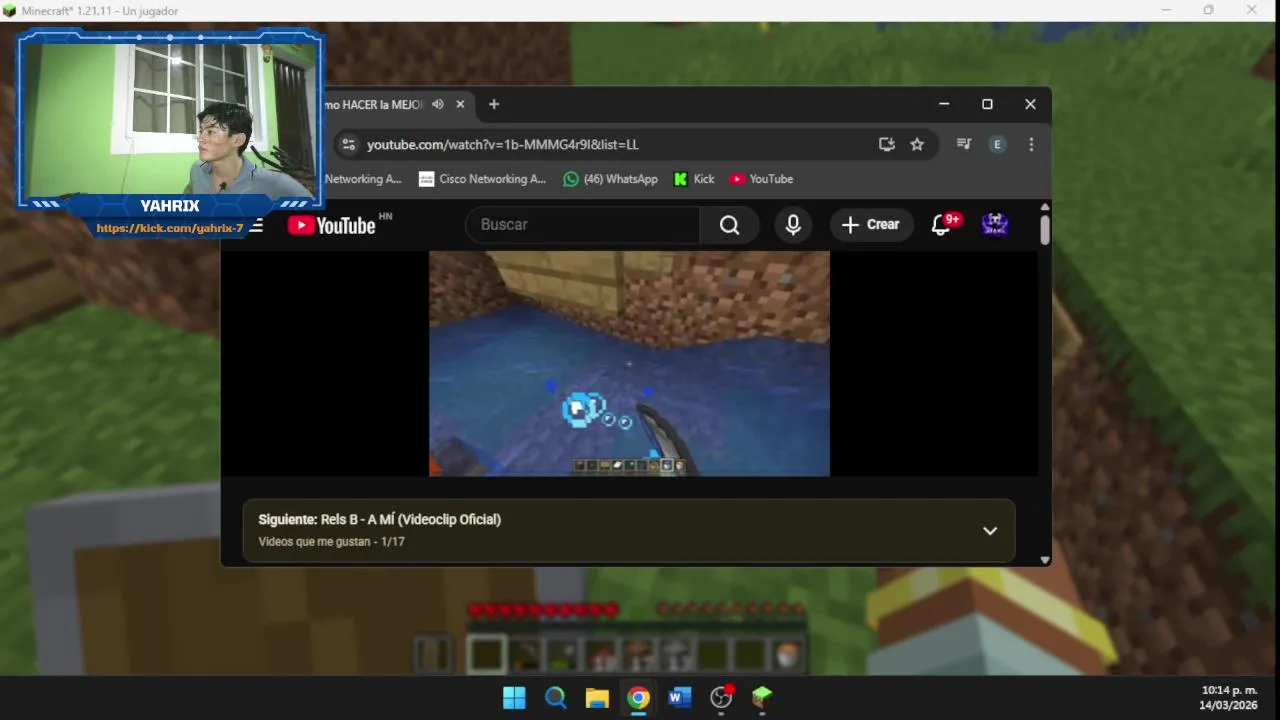The height and width of the screenshot is (720, 1280).
Task: Switch to Google Chrome in the taskbar
Action: tap(639, 698)
